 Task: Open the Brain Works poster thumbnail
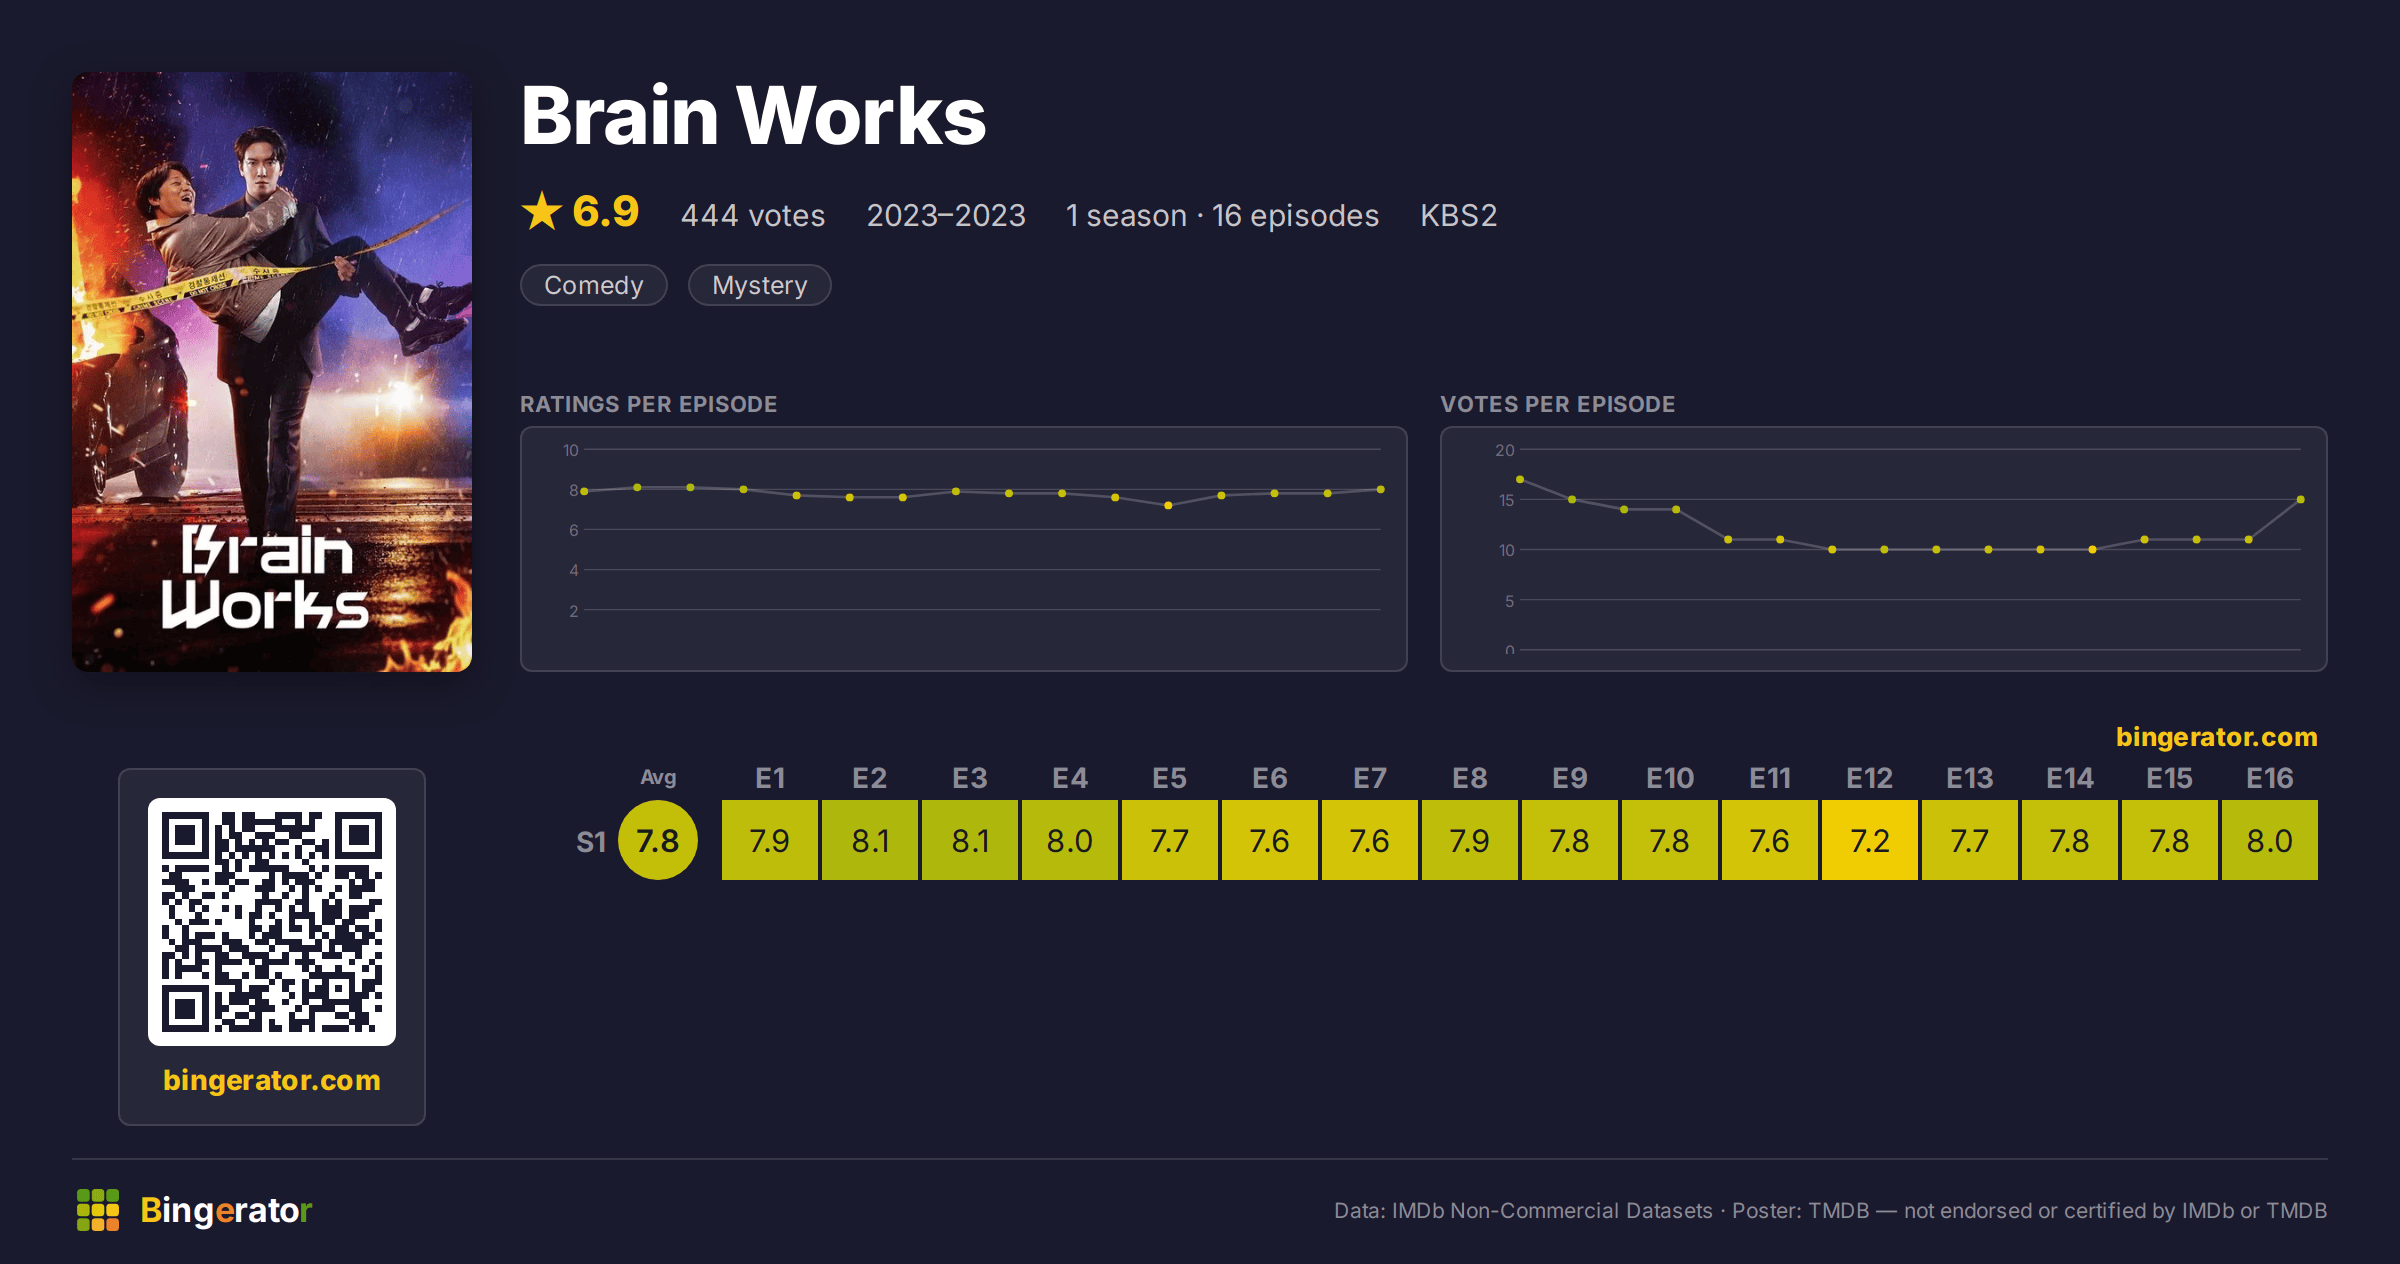[272, 372]
